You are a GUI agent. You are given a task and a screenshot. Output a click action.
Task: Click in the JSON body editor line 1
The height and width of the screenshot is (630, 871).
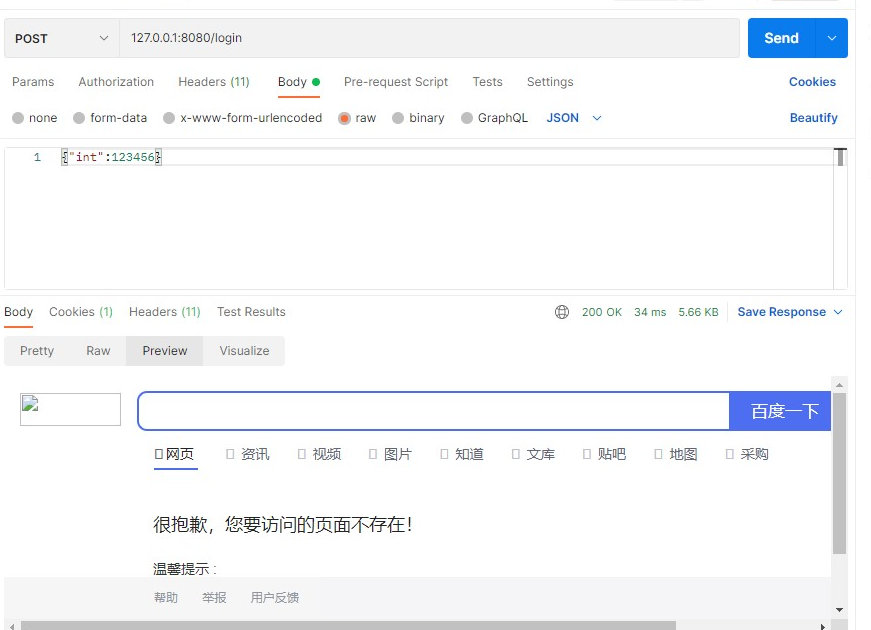(446, 157)
